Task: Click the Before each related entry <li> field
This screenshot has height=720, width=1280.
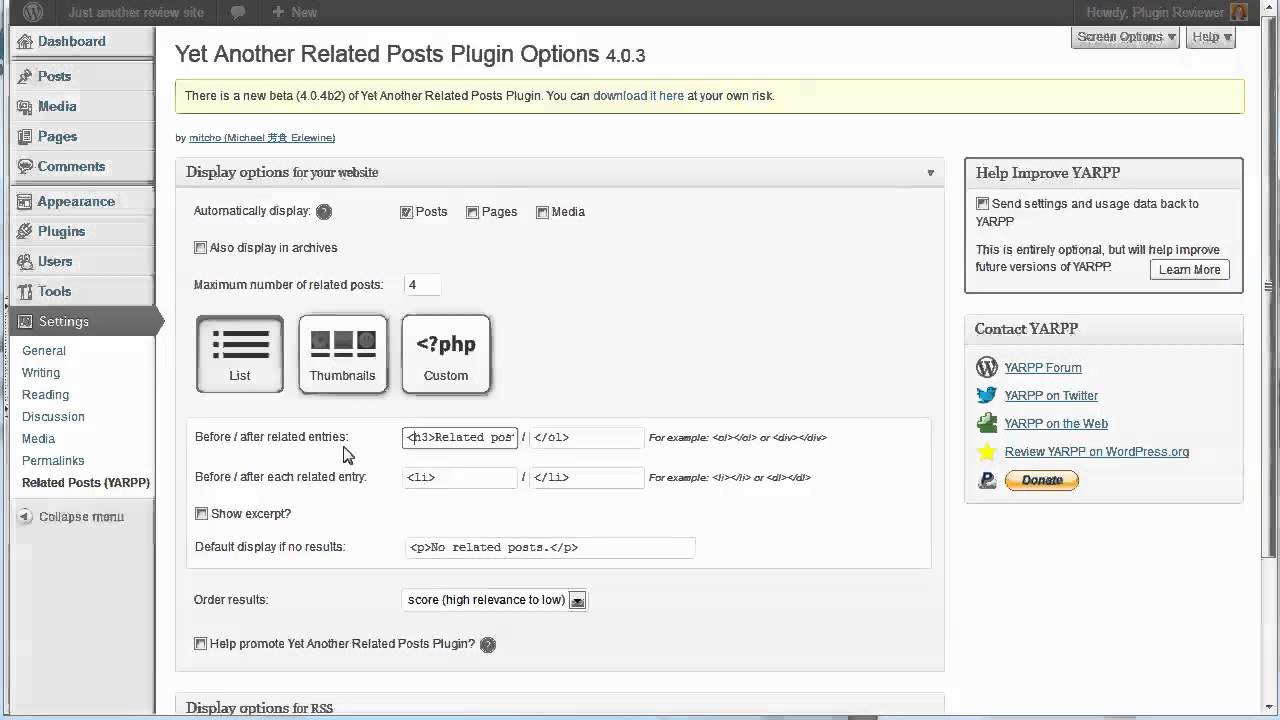Action: [x=460, y=477]
